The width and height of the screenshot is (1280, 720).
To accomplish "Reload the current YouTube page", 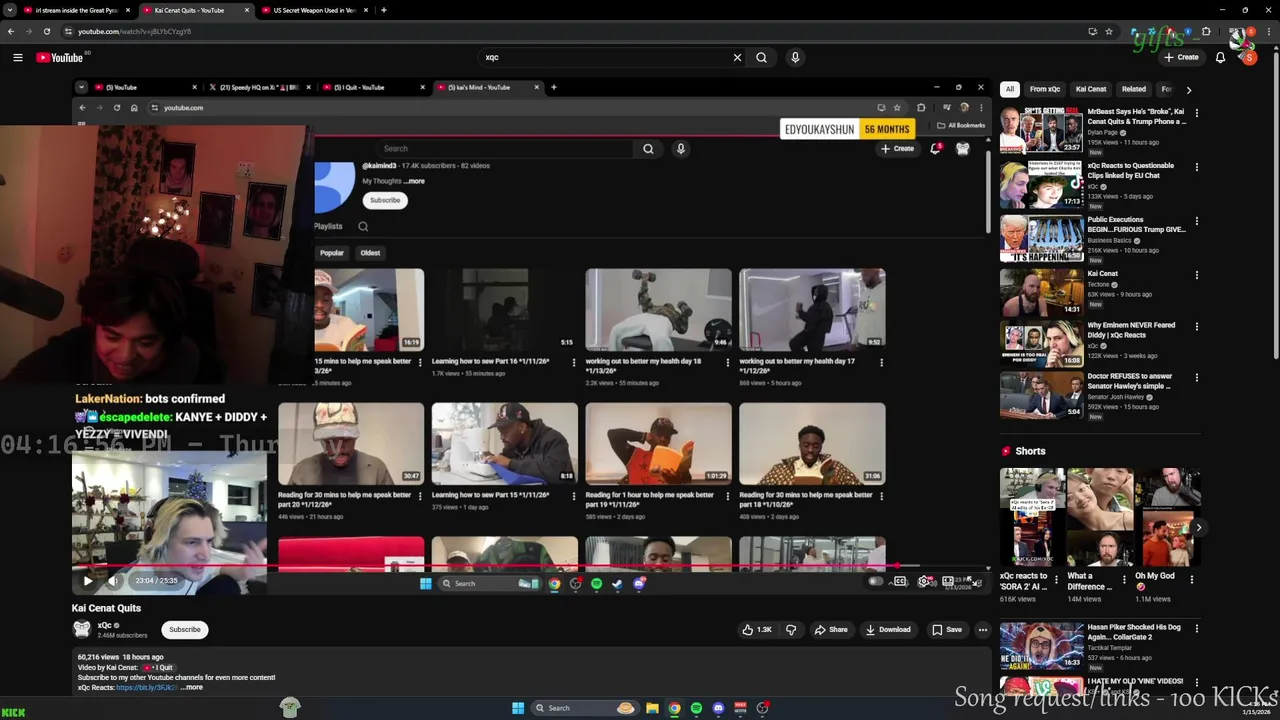I will point(46,31).
